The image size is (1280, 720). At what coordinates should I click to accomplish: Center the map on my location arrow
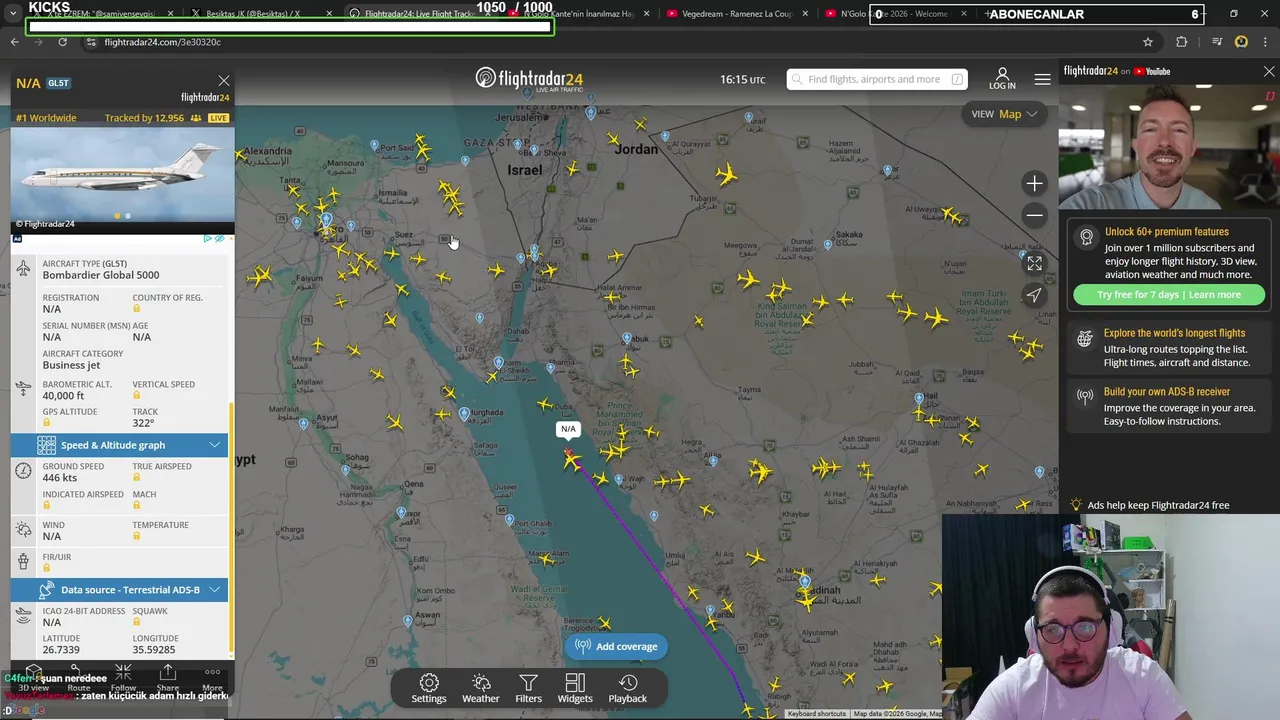(1034, 294)
